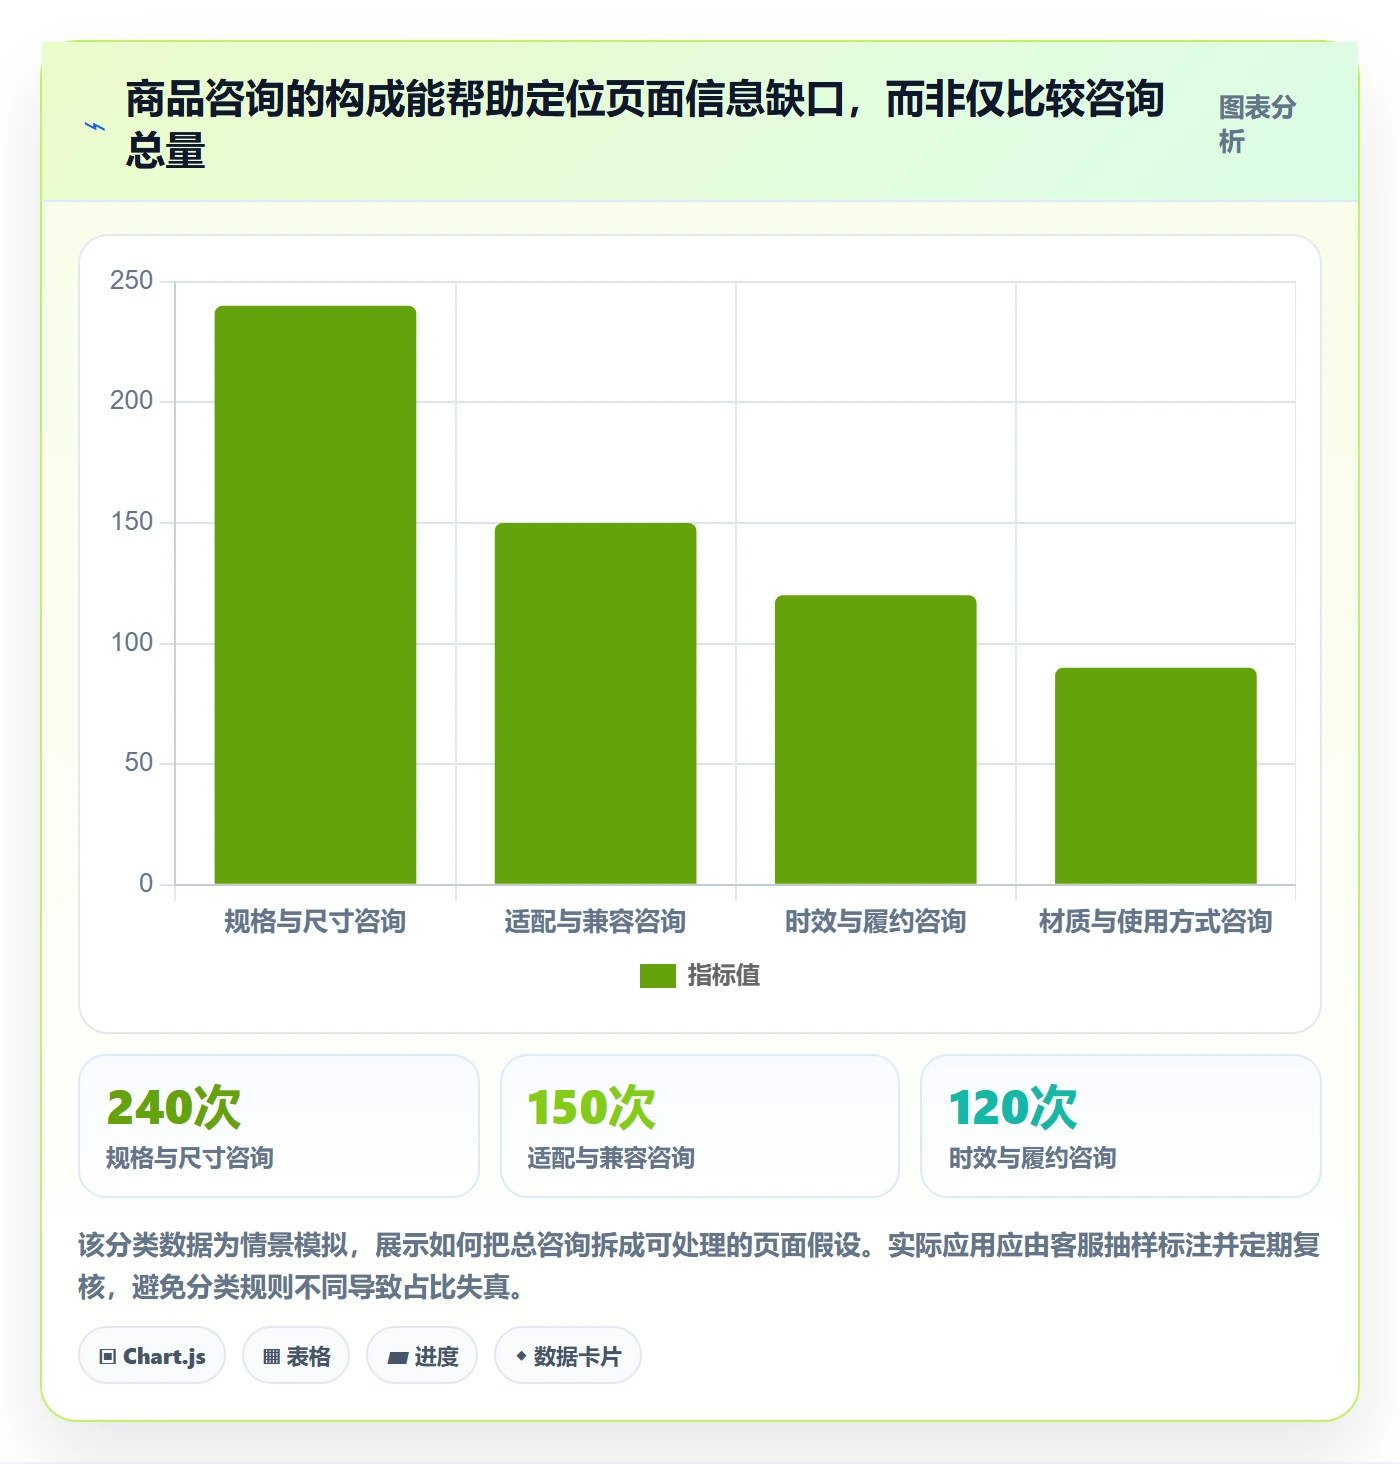
Task: Open the 240次 data card
Action: [x=279, y=1126]
